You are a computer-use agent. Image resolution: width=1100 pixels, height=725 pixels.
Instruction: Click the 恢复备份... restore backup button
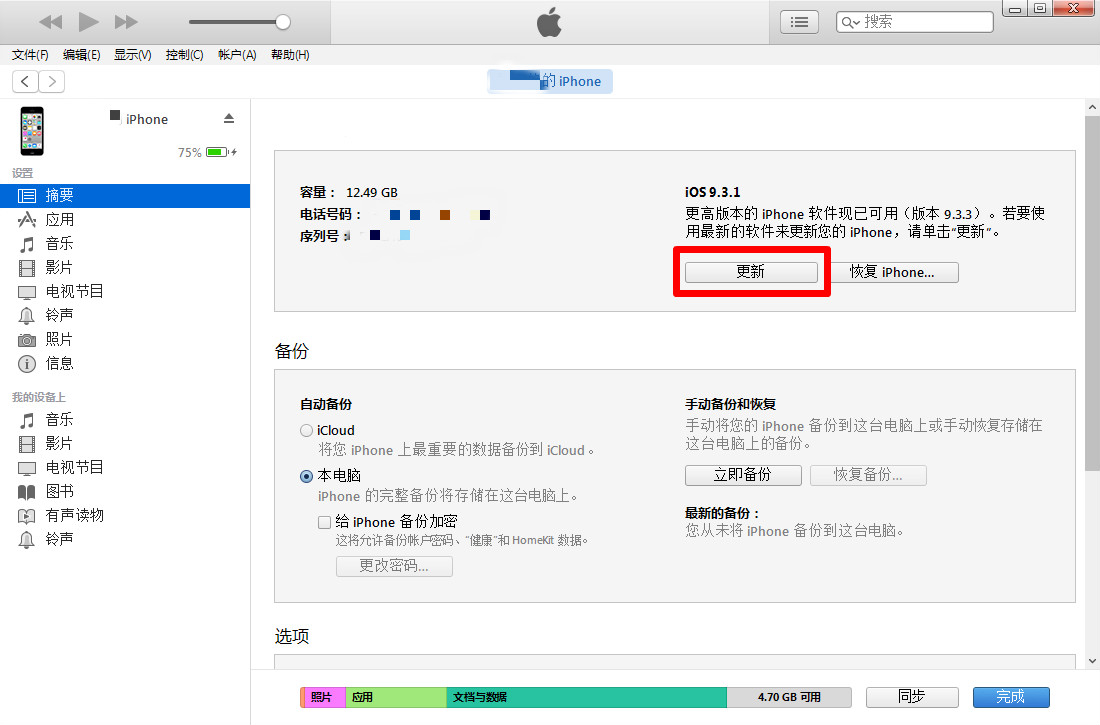868,475
